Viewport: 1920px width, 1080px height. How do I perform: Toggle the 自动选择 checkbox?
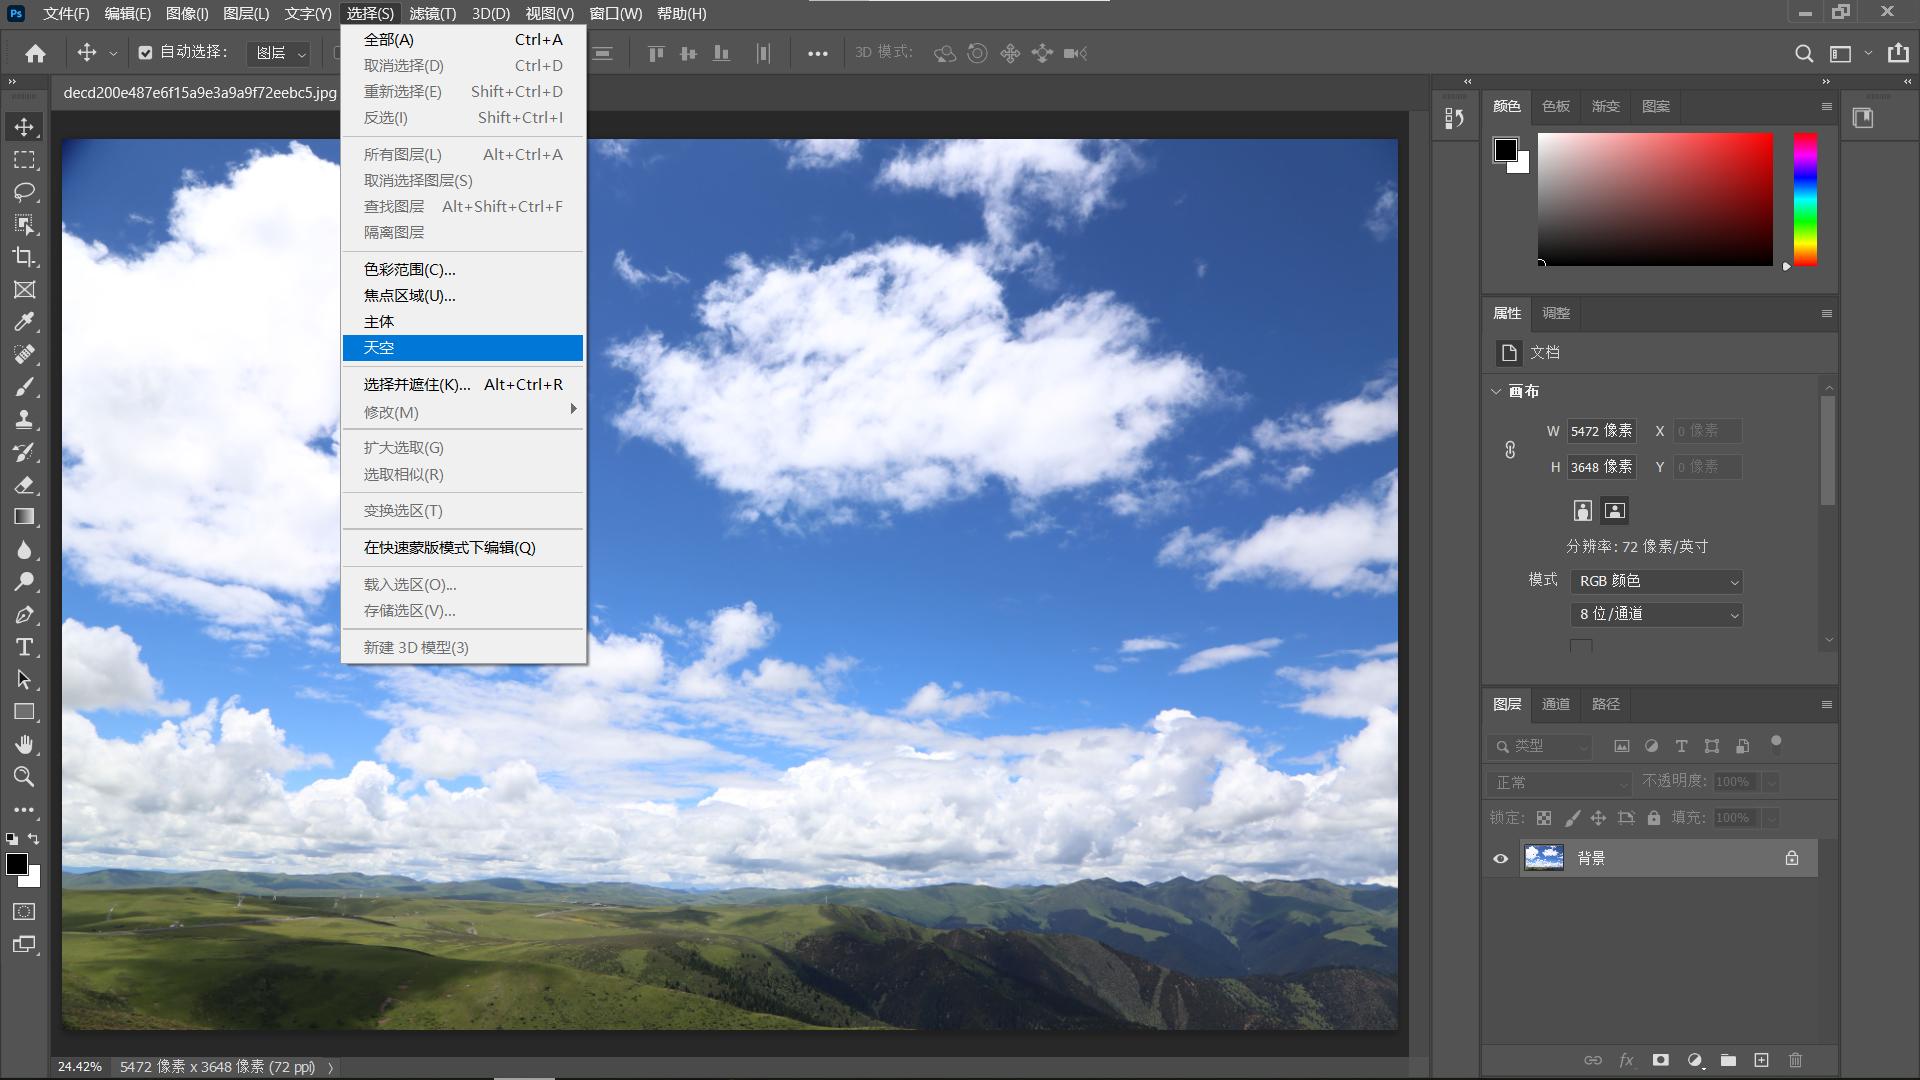point(146,52)
